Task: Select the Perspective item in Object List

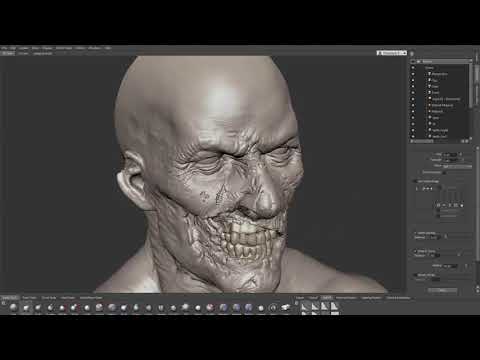Action: click(x=440, y=74)
